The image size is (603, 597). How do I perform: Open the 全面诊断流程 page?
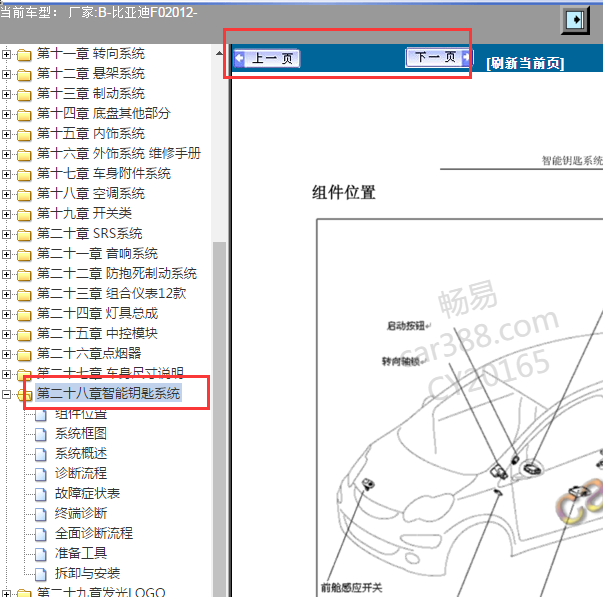click(x=93, y=533)
